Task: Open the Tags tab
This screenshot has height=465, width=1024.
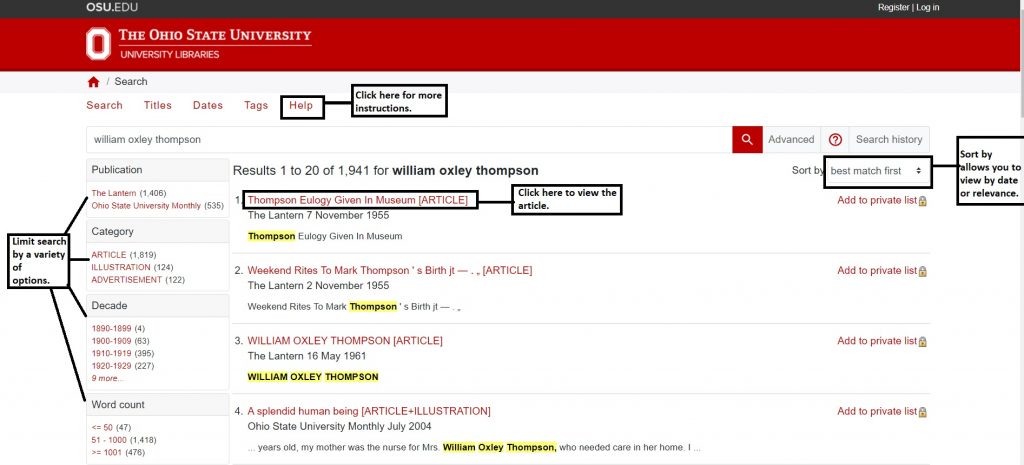Action: (x=256, y=105)
